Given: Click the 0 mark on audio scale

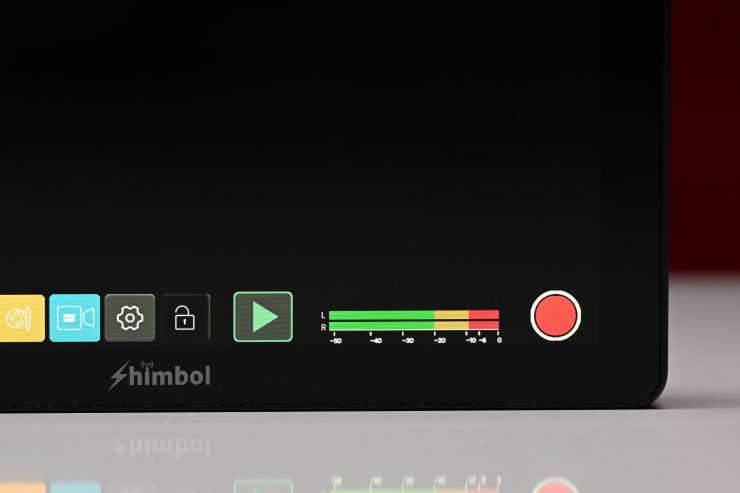Looking at the screenshot, I should [x=499, y=340].
